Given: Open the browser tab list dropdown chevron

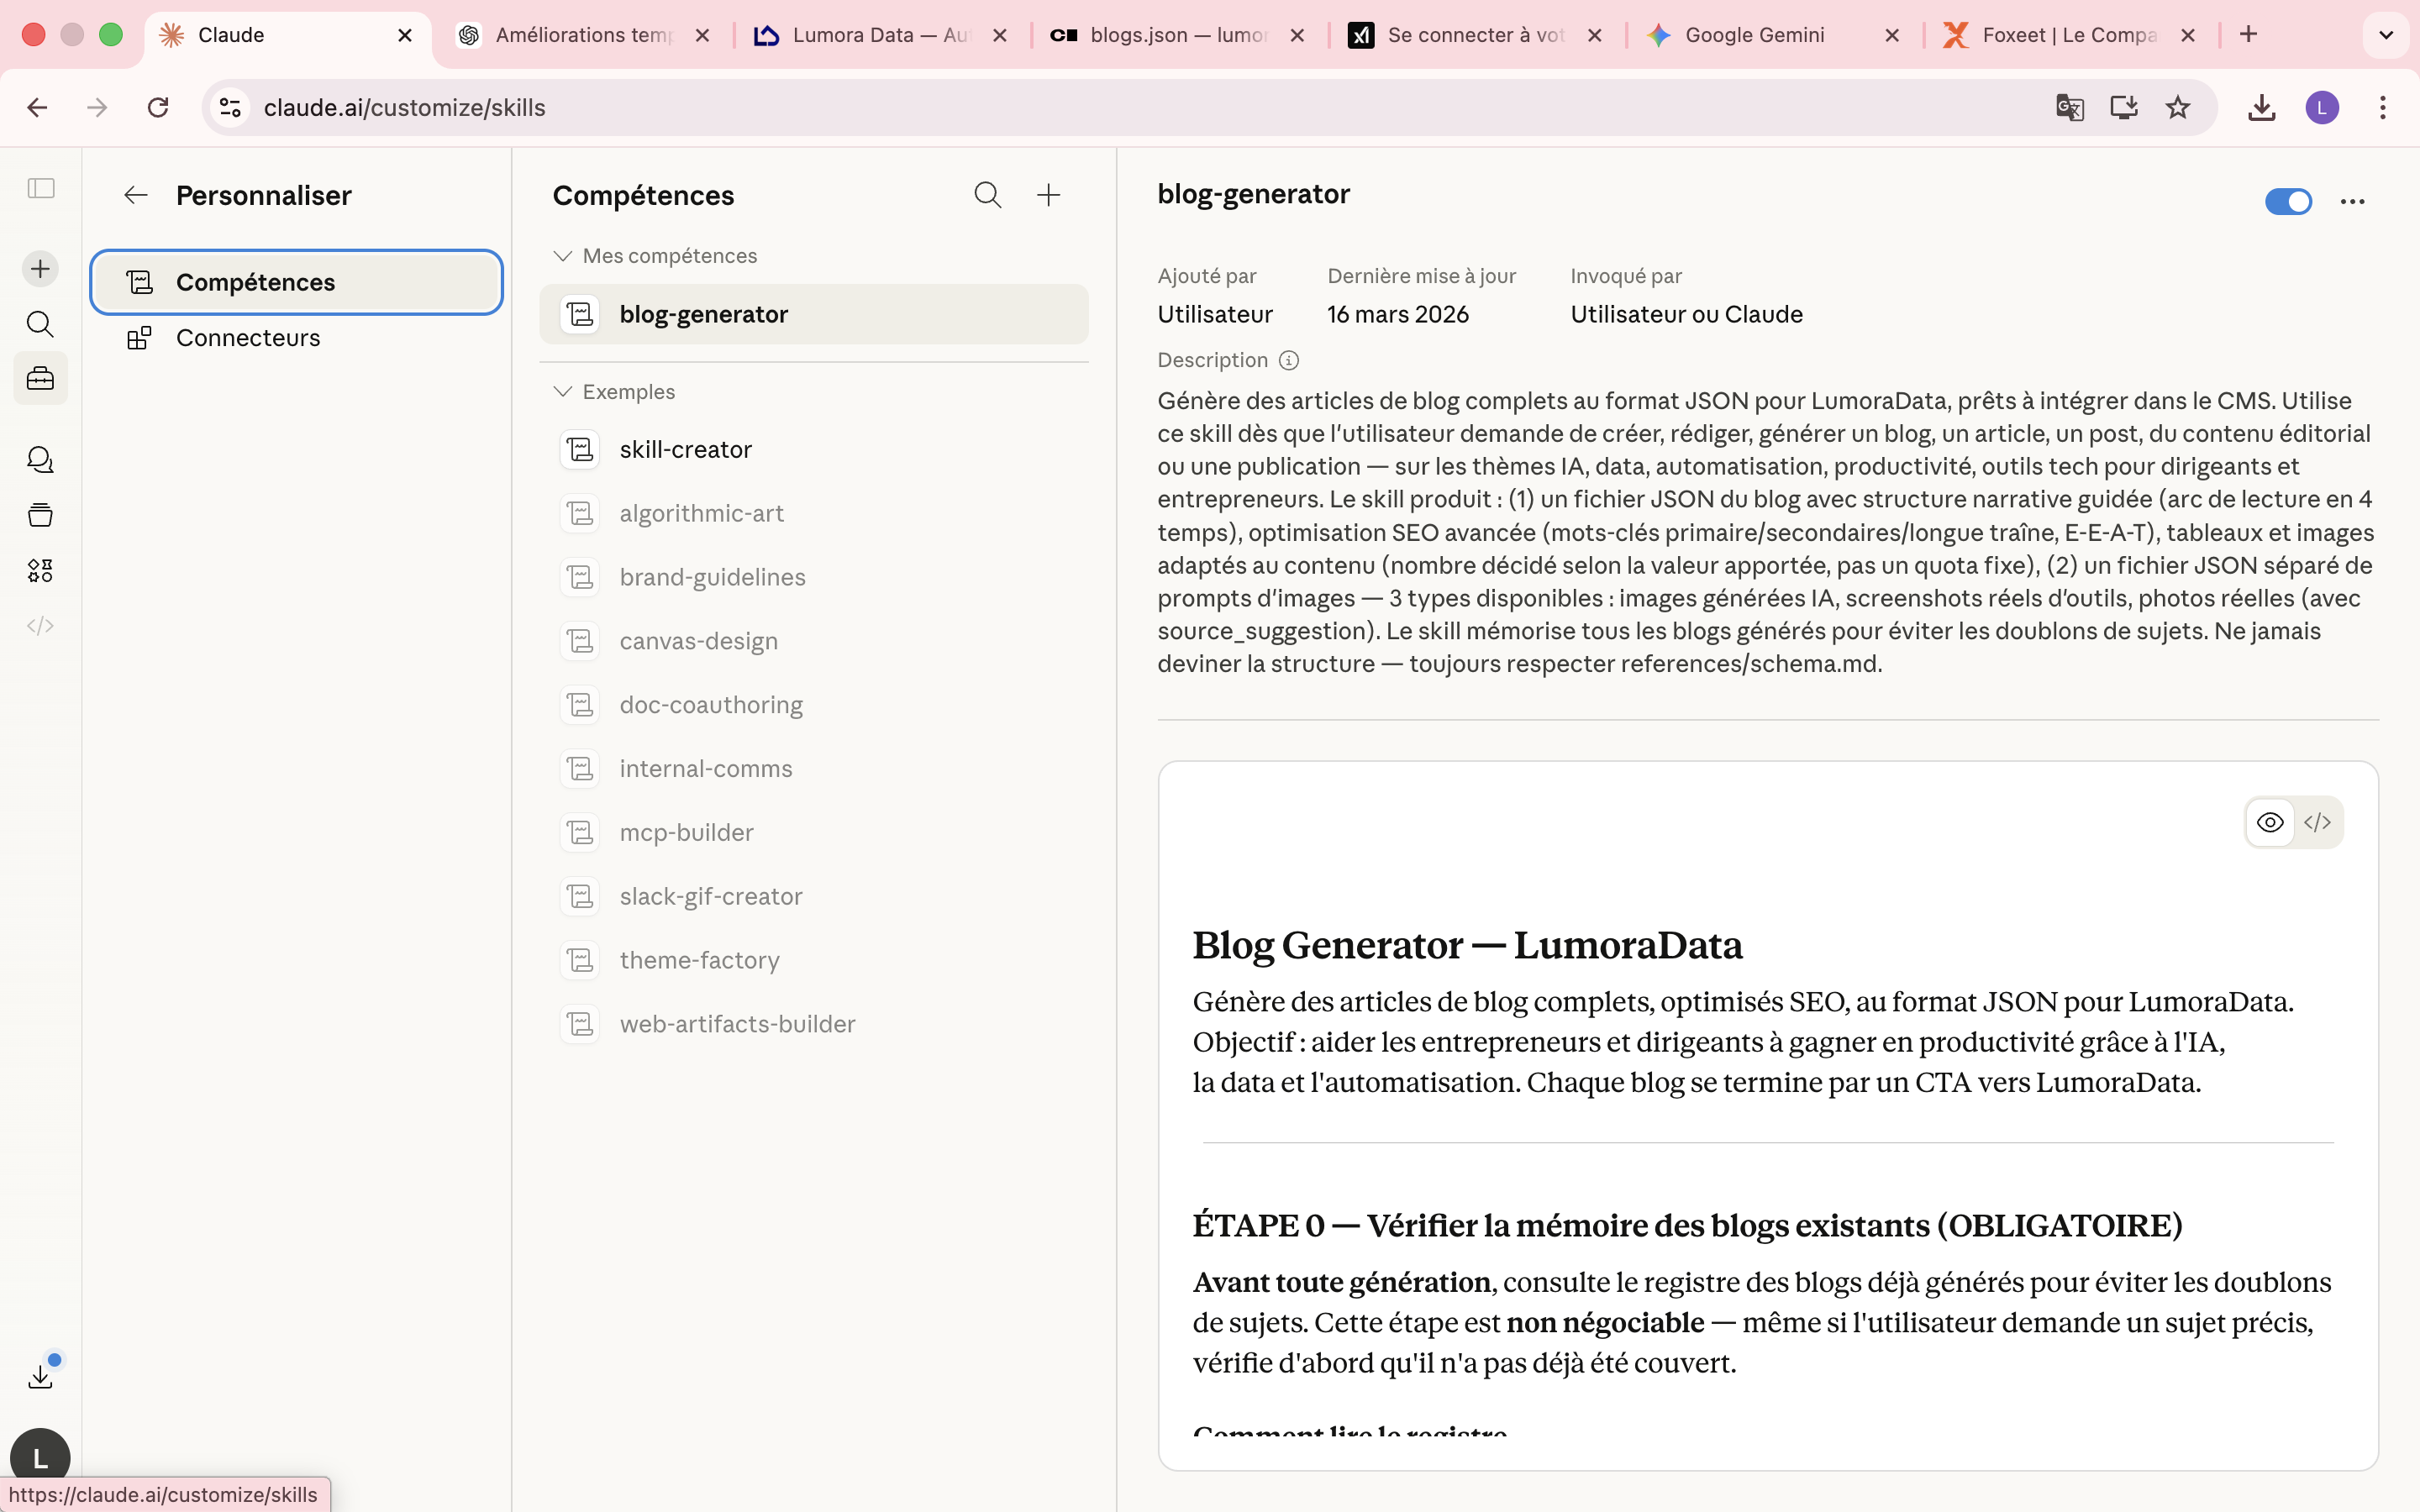Looking at the screenshot, I should click(x=2385, y=35).
